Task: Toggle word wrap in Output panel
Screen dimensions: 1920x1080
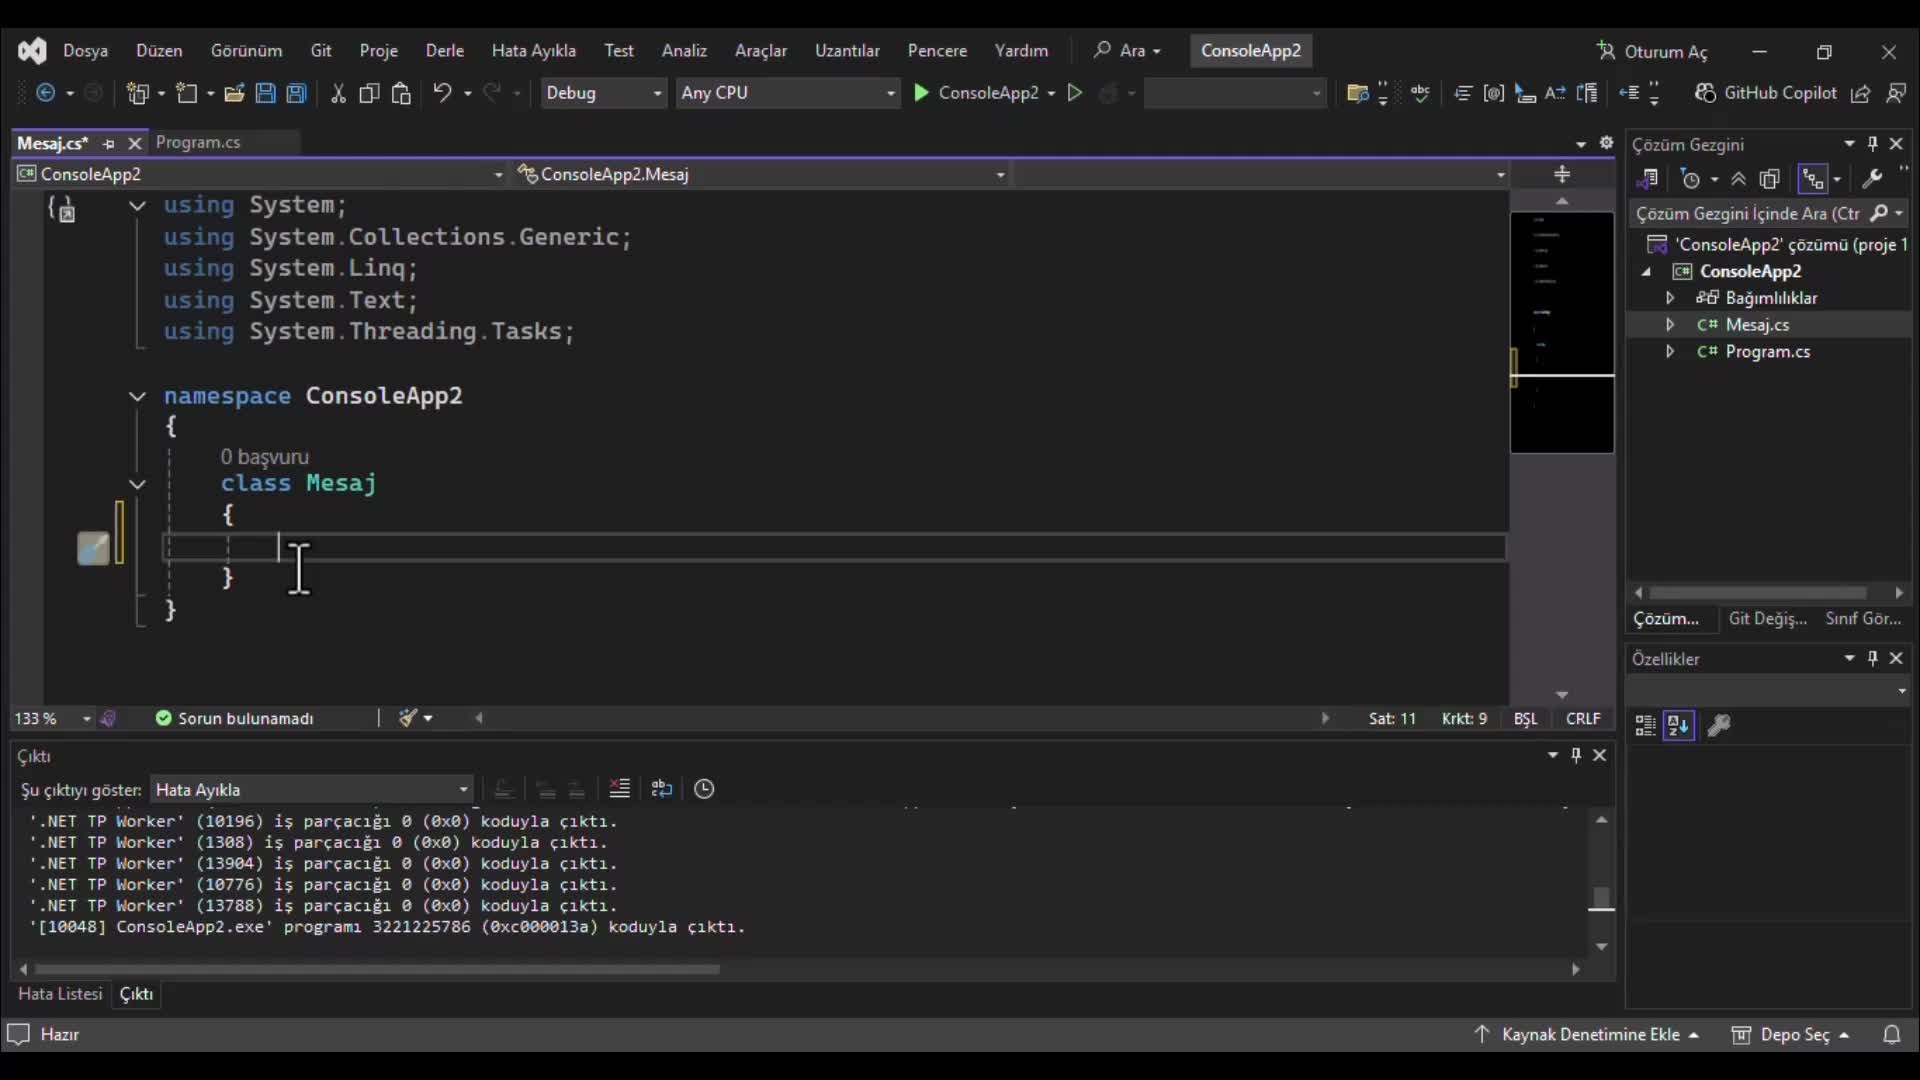Action: click(x=662, y=789)
